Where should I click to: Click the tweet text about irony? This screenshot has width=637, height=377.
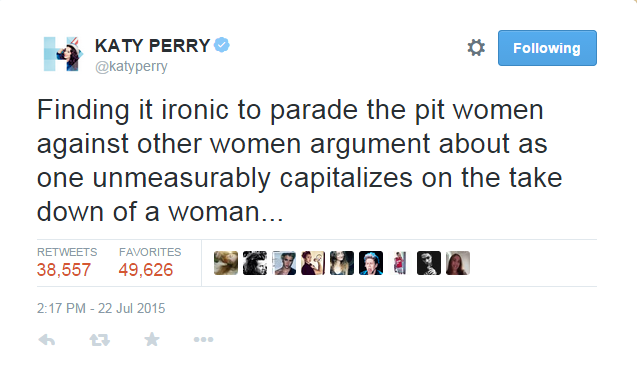point(300,161)
